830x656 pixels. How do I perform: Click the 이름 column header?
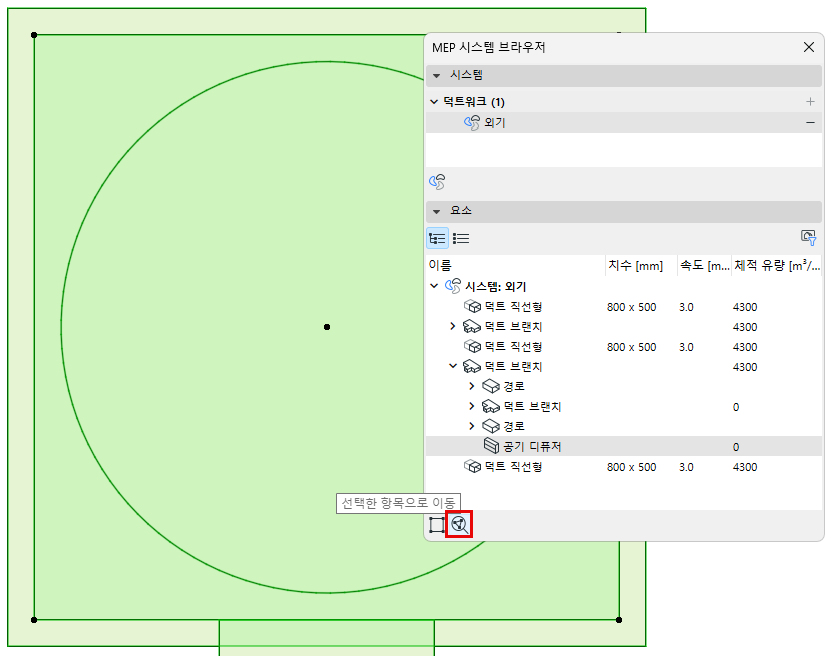point(515,265)
